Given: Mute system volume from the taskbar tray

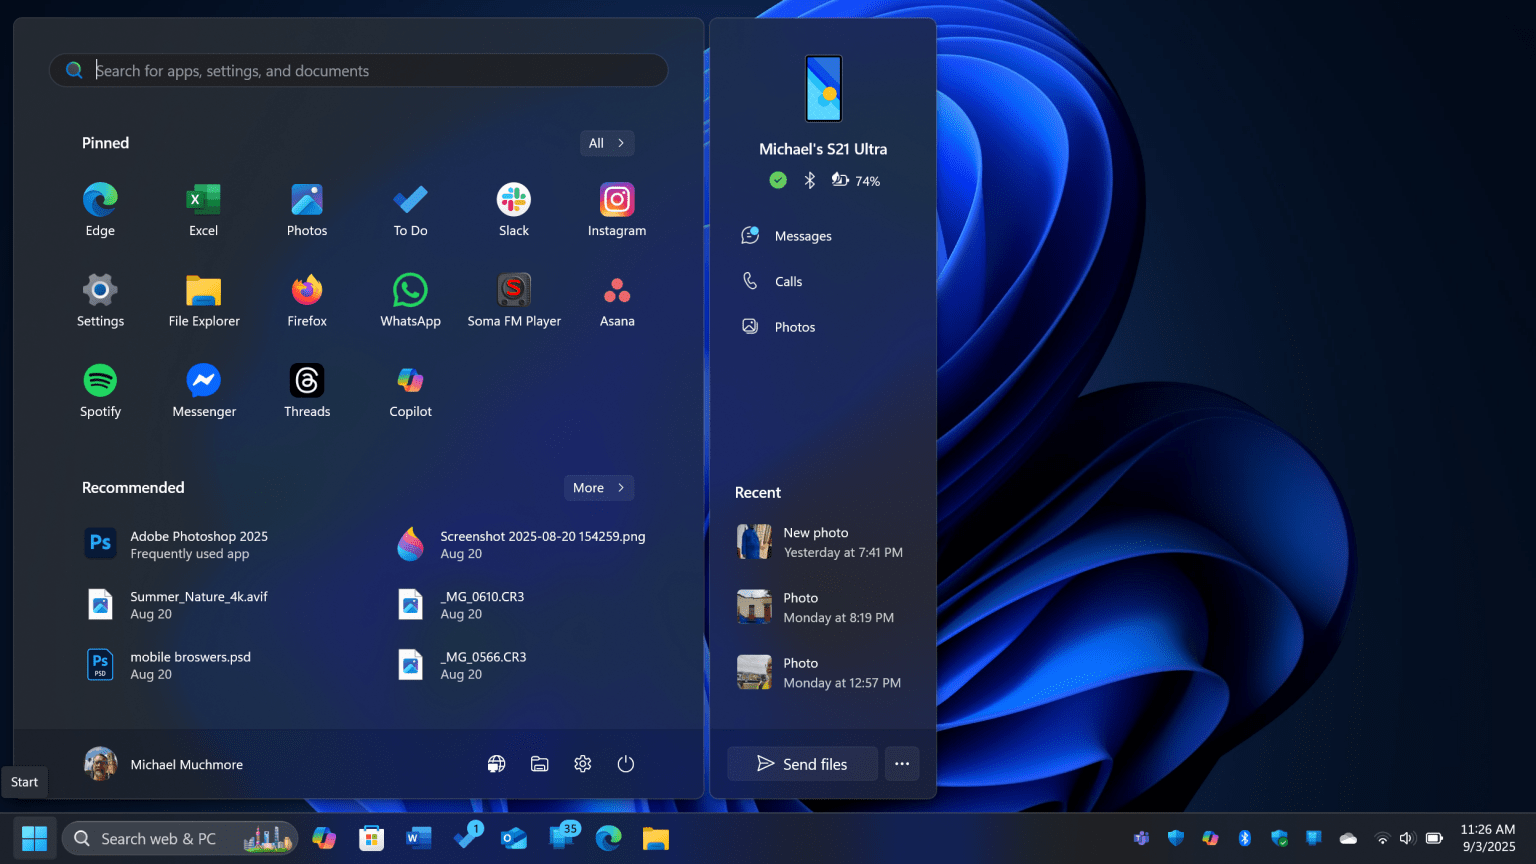Looking at the screenshot, I should click(x=1406, y=838).
